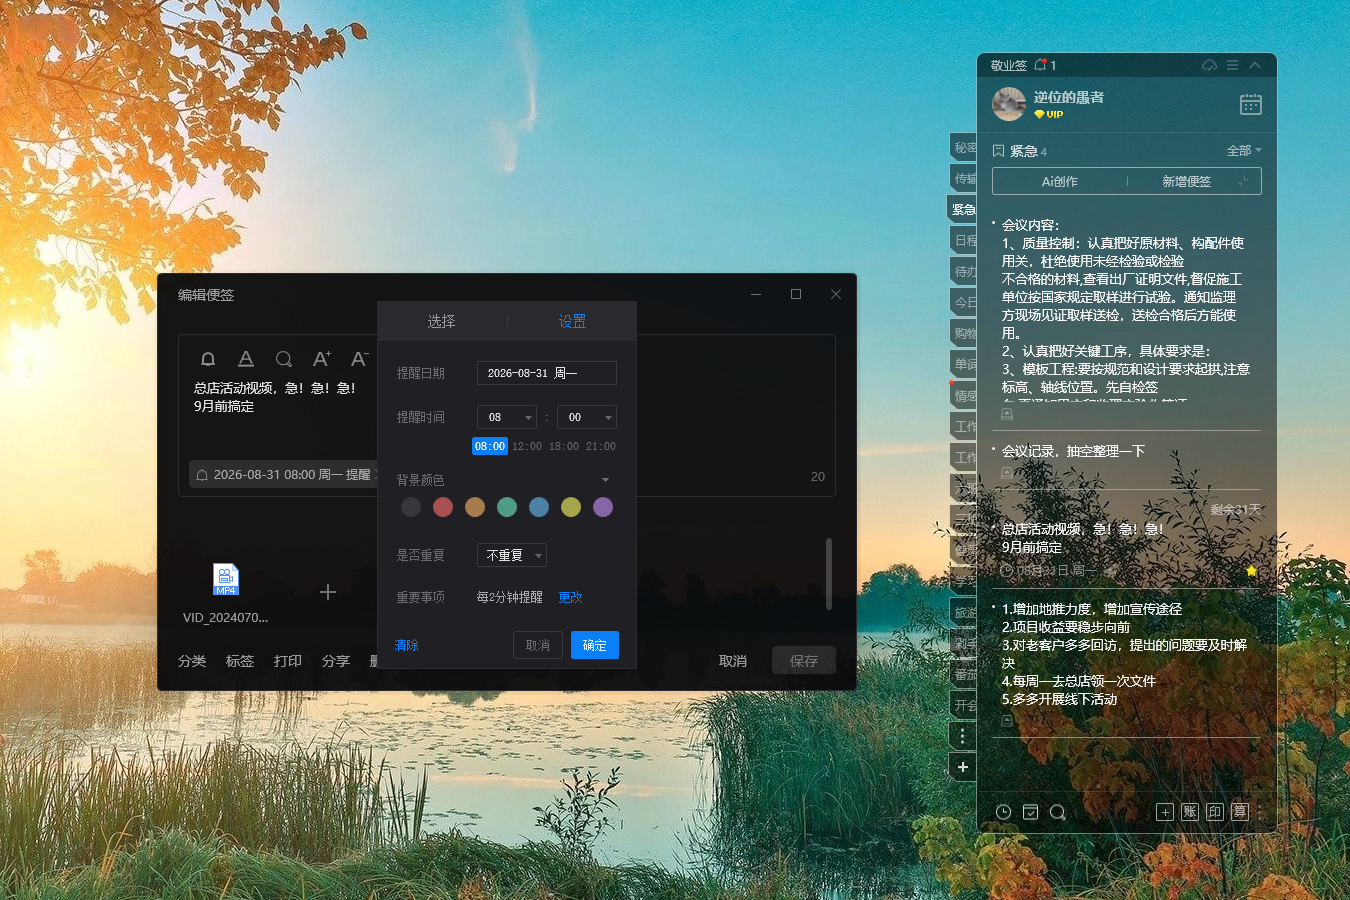The height and width of the screenshot is (900, 1350).
Task: Click the bookmark icon next to 紧急 heading
Action: [998, 151]
